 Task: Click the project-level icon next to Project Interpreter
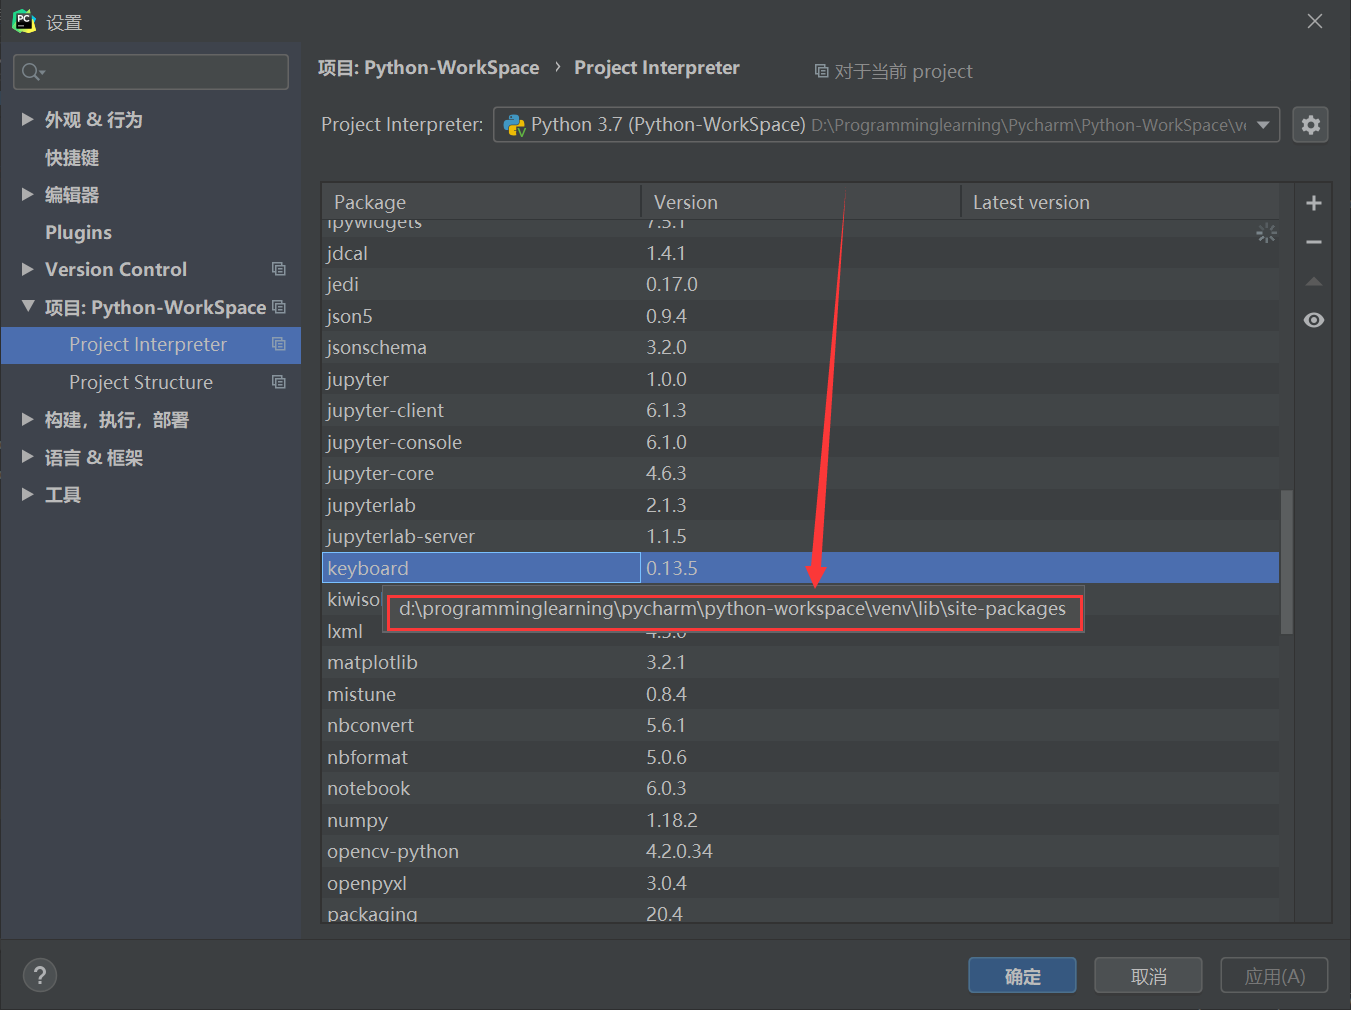tap(279, 344)
